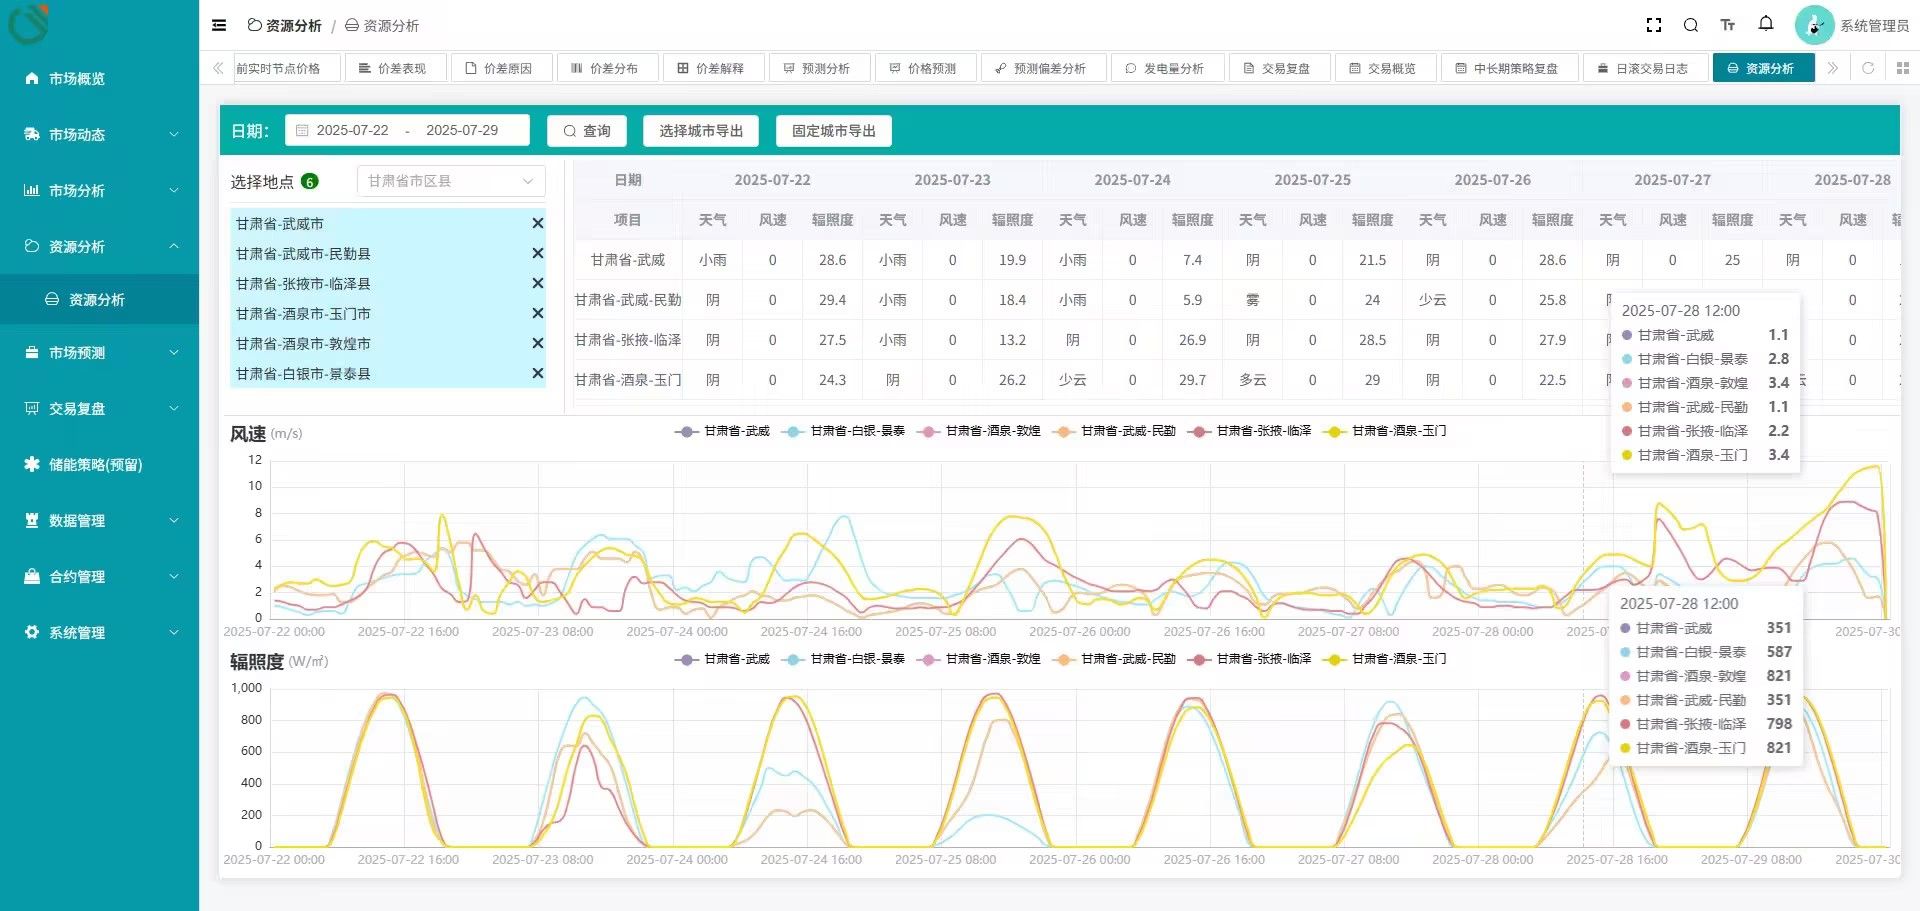1920x911 pixels.
Task: Expand the 市场动态 sidebar menu
Action: (x=99, y=134)
